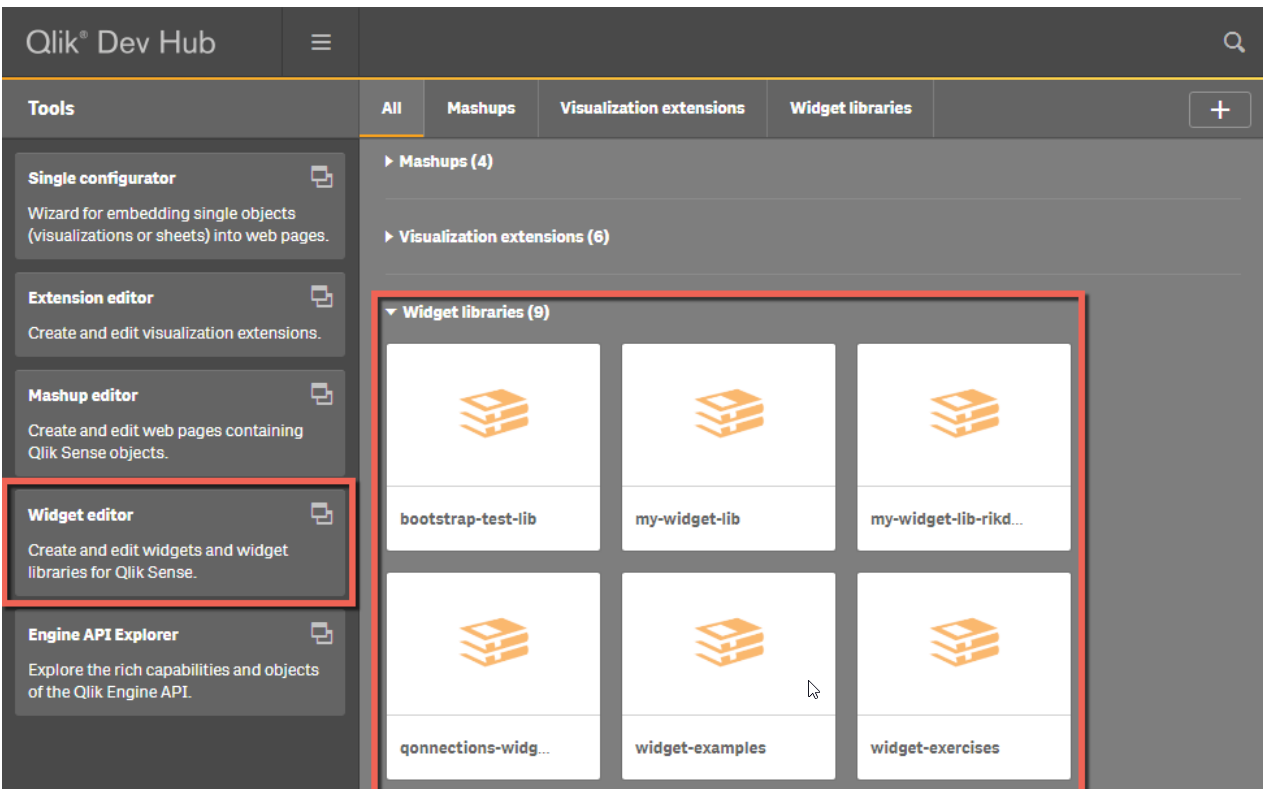The width and height of the screenshot is (1263, 789).
Task: Click the my-widget-lib library icon
Action: [x=728, y=414]
